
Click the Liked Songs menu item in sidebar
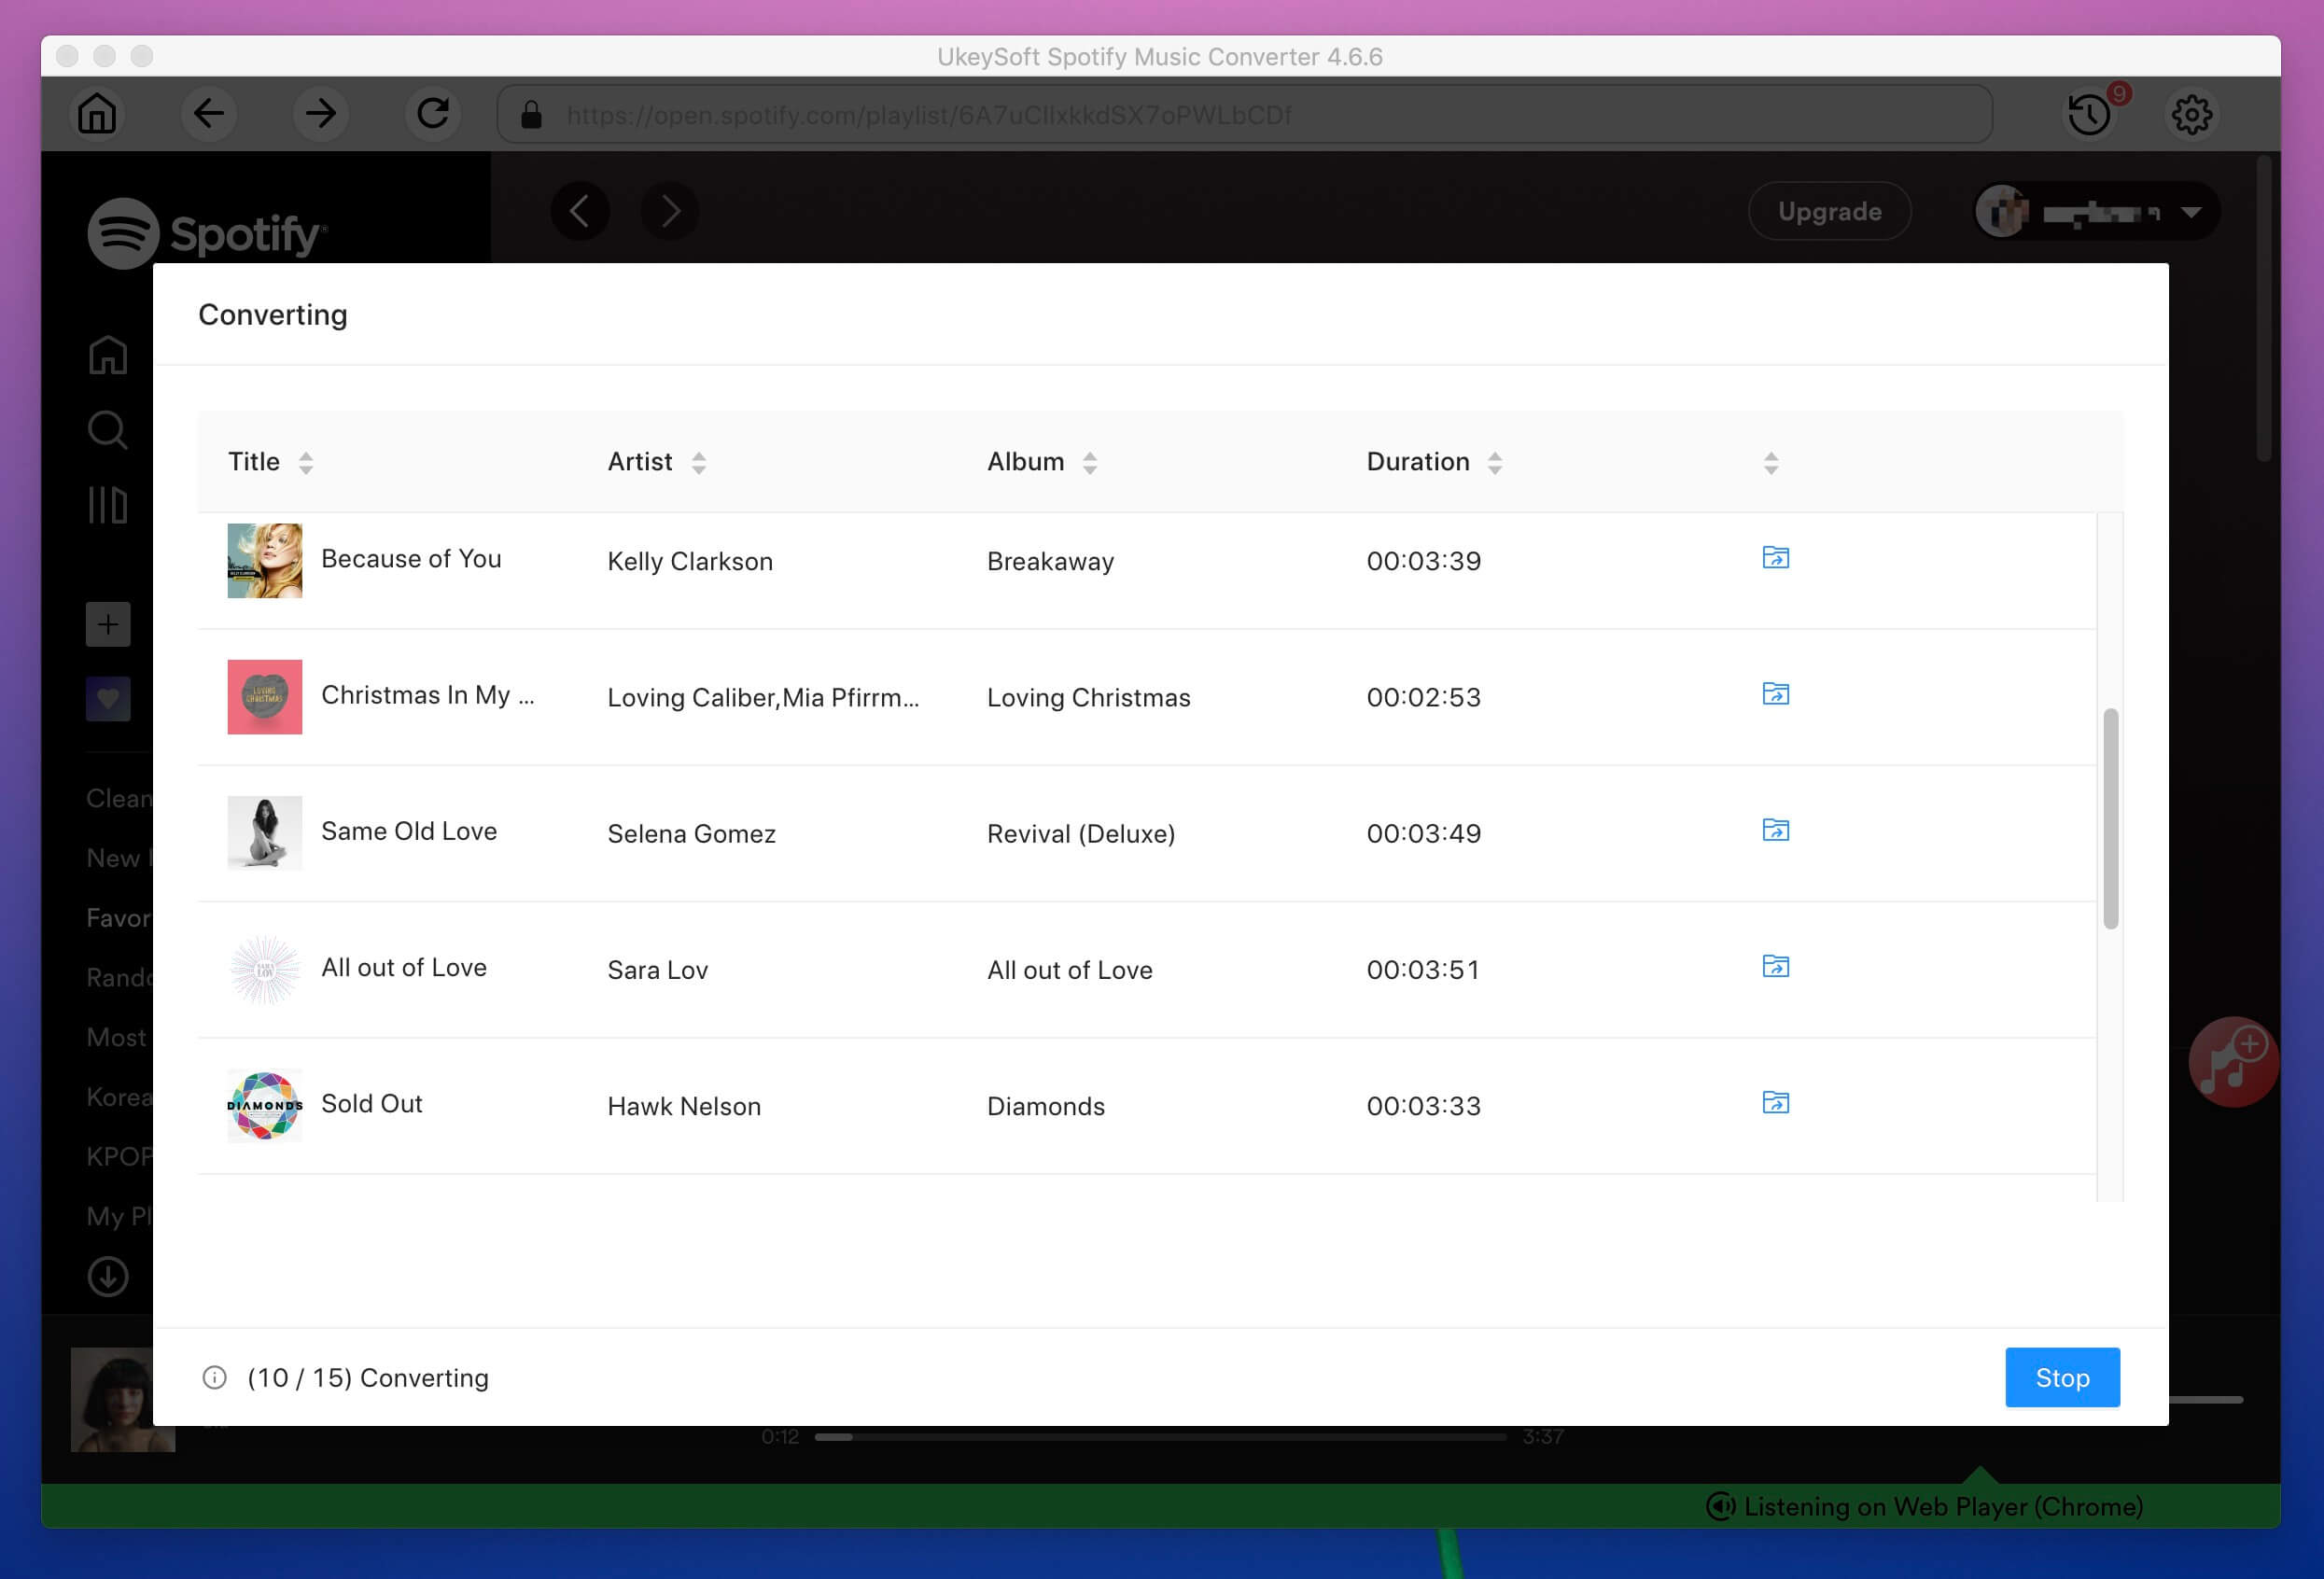[x=109, y=696]
